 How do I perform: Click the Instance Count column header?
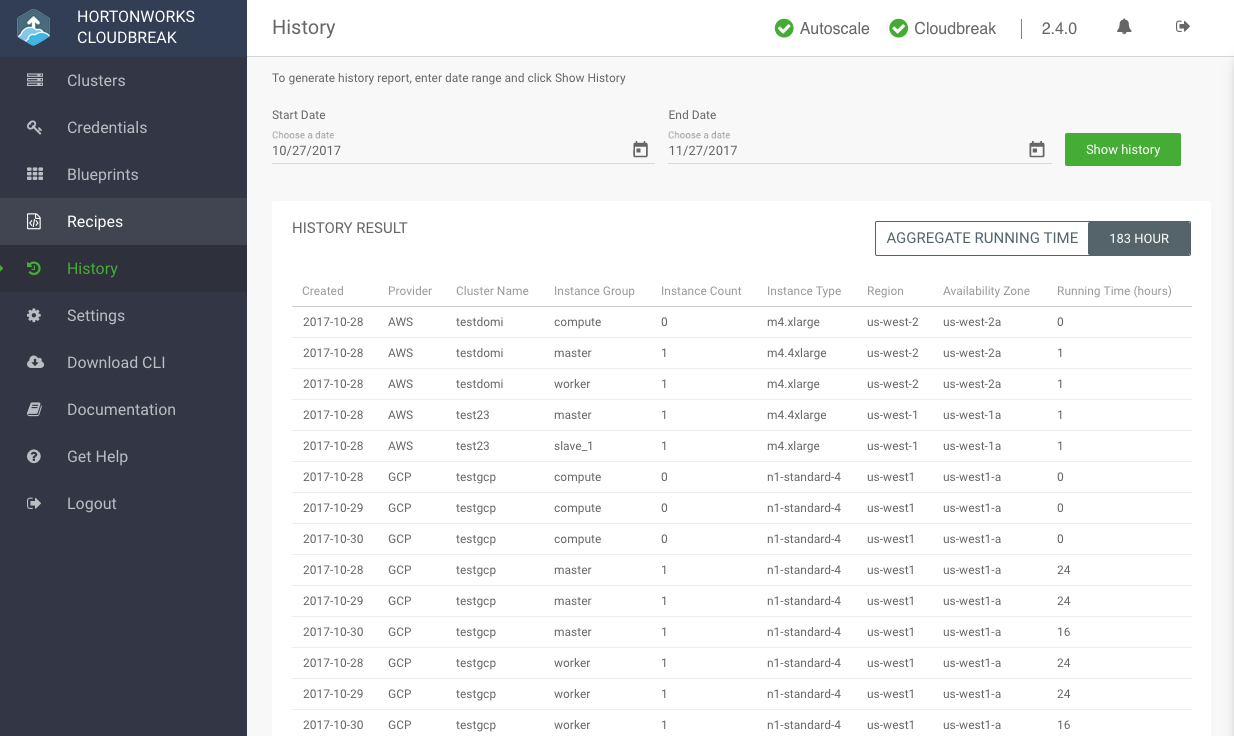pyautogui.click(x=701, y=291)
